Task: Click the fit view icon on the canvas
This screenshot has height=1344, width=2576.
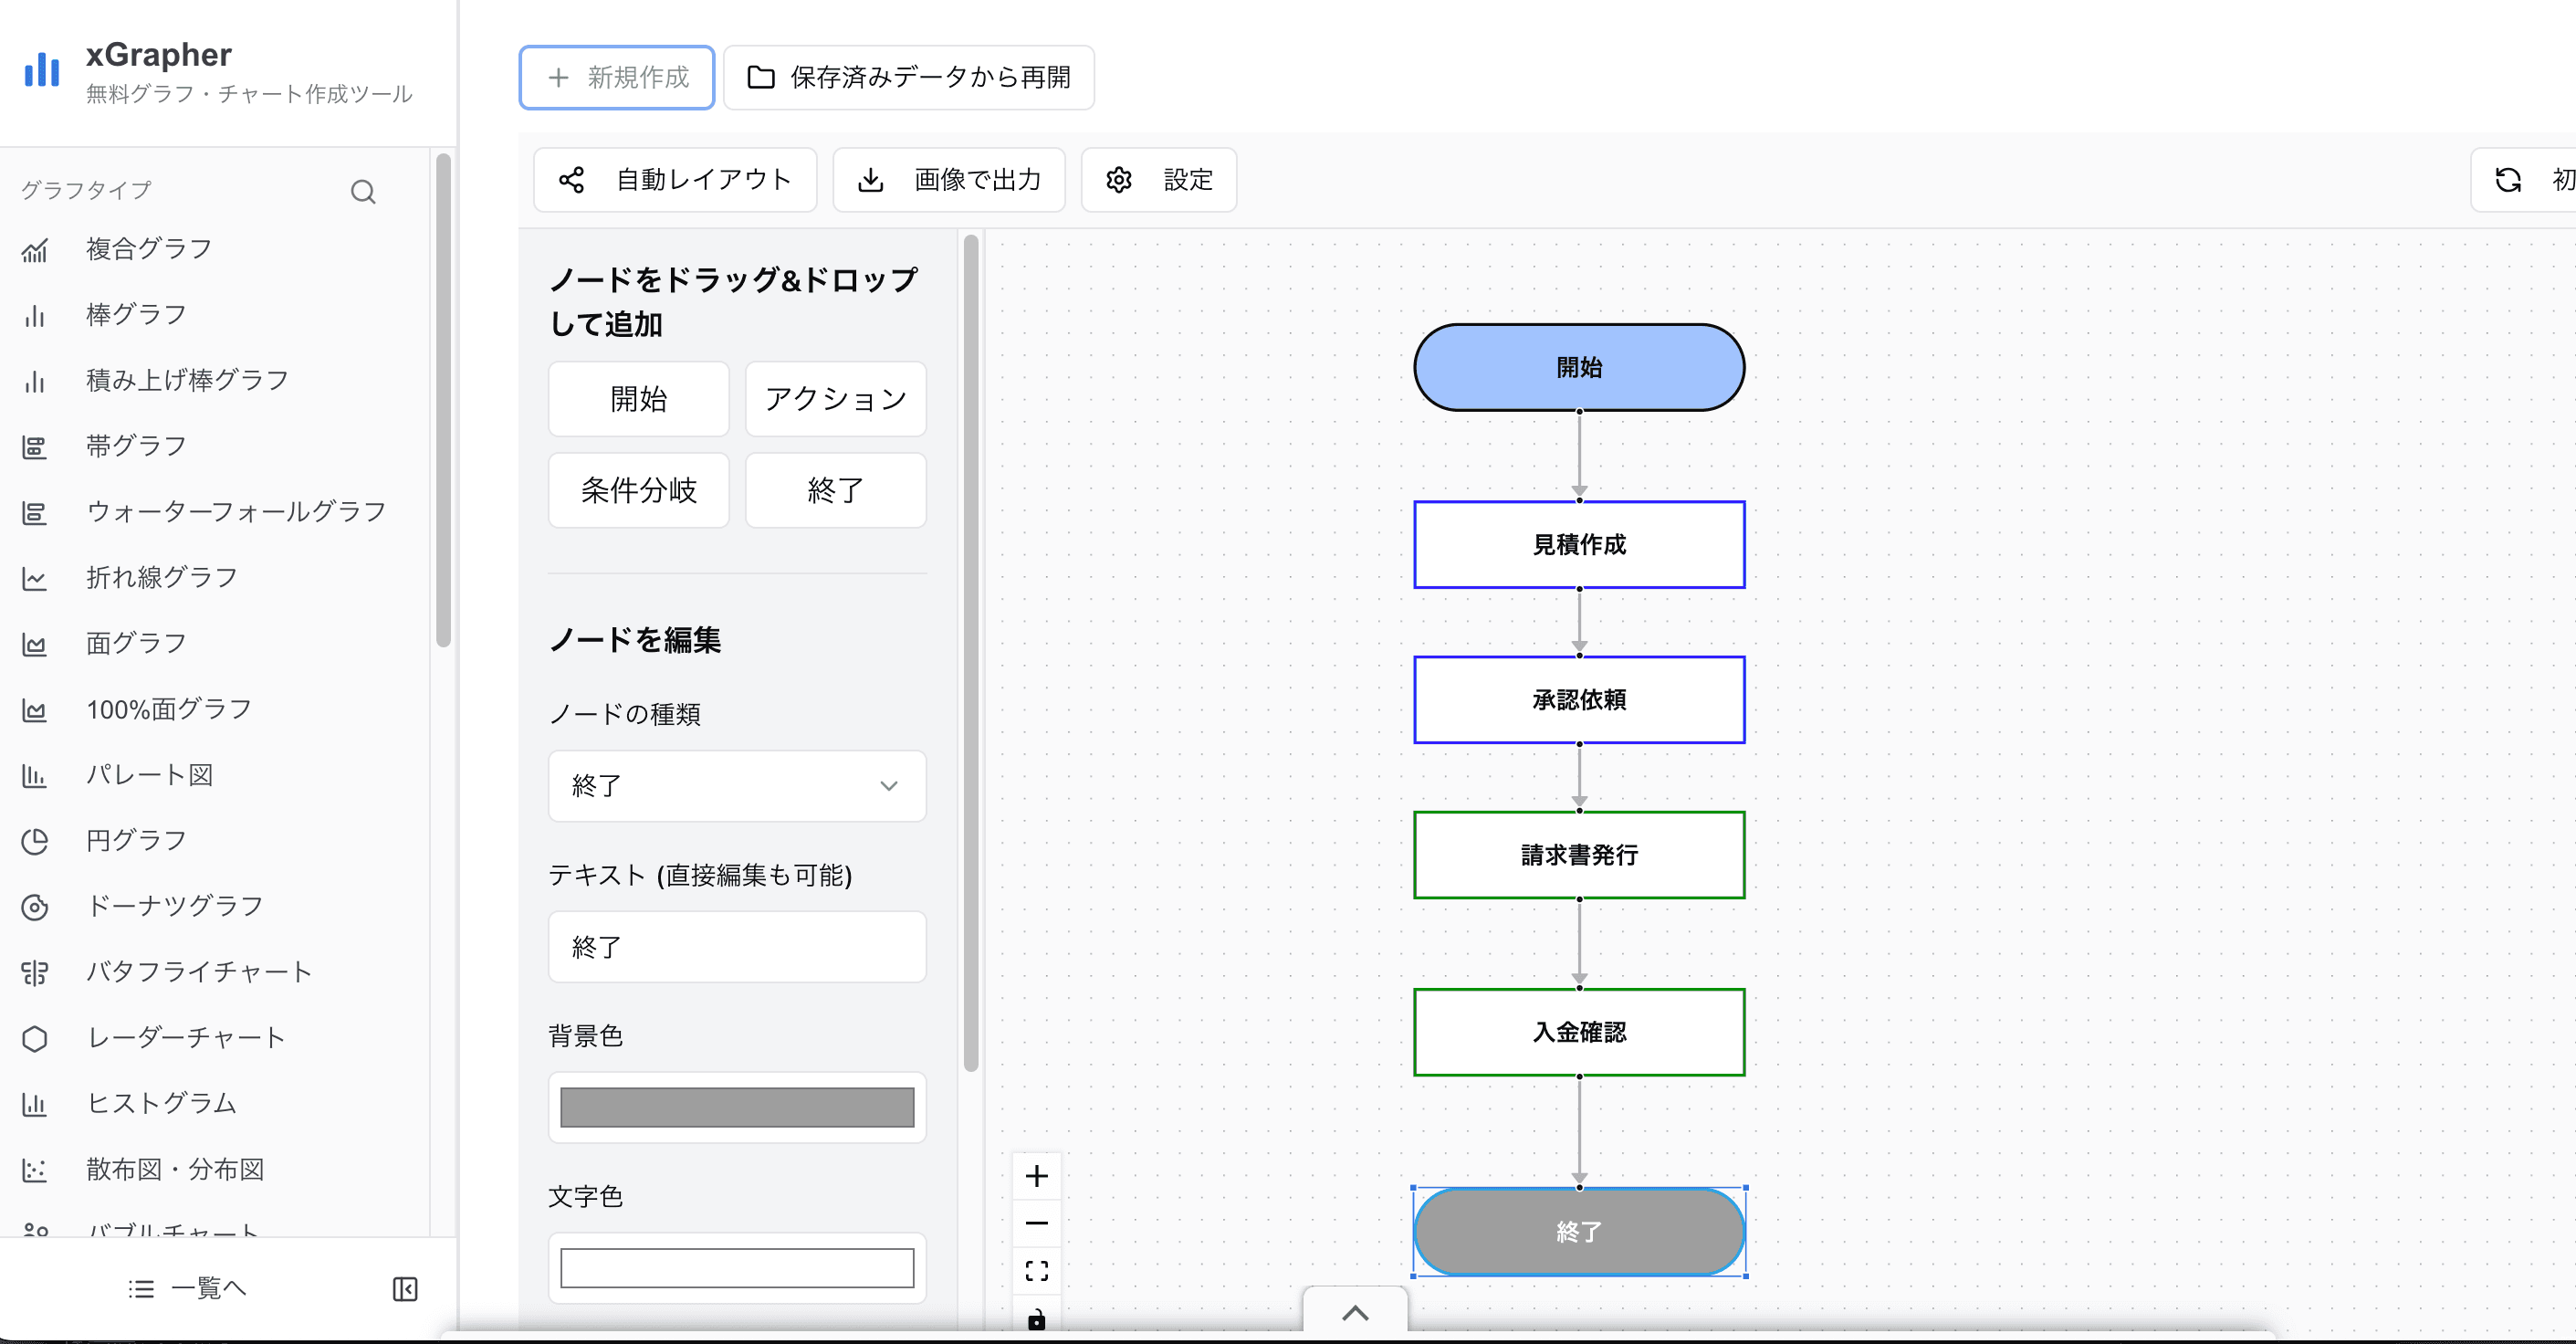Action: (x=1036, y=1270)
